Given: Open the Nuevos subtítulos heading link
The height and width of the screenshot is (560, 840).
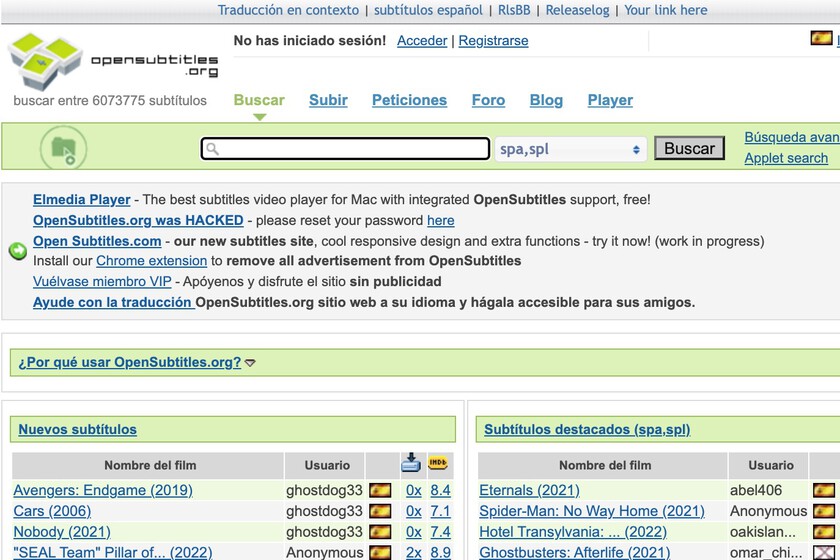Looking at the screenshot, I should coord(78,430).
